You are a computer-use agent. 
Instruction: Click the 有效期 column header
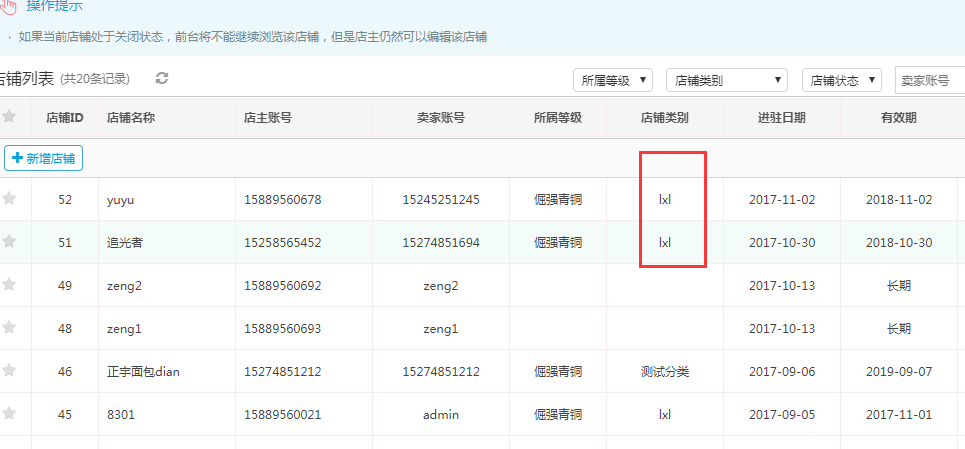tap(898, 118)
